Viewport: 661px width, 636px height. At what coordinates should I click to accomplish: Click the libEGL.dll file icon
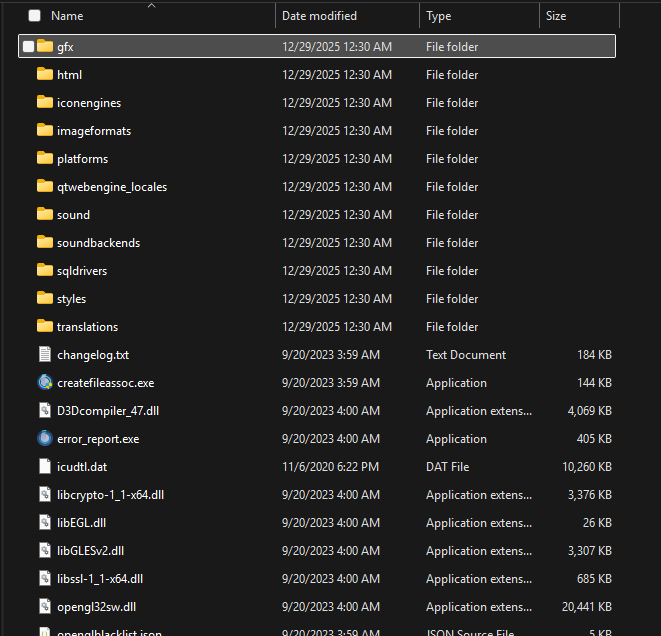(45, 523)
